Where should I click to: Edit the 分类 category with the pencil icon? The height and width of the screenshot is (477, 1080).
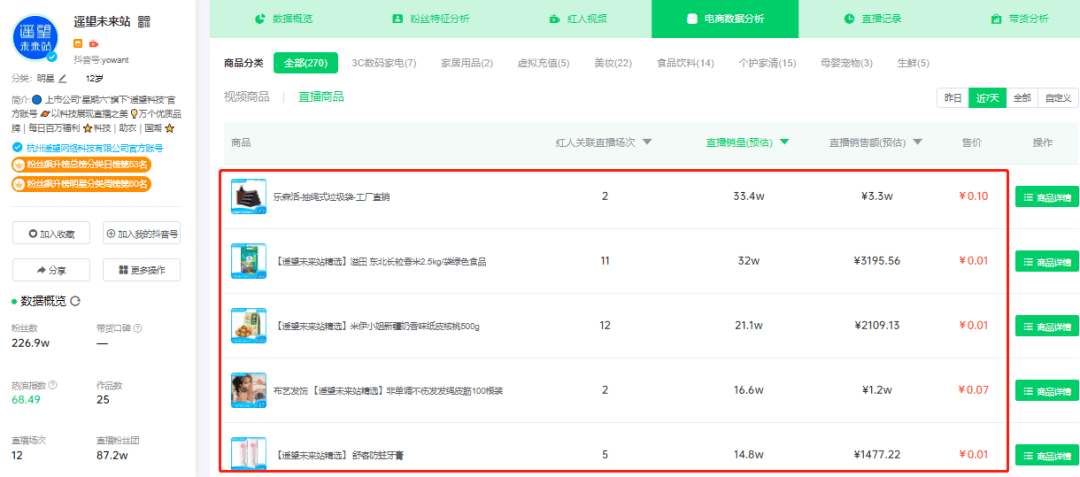coord(63,78)
